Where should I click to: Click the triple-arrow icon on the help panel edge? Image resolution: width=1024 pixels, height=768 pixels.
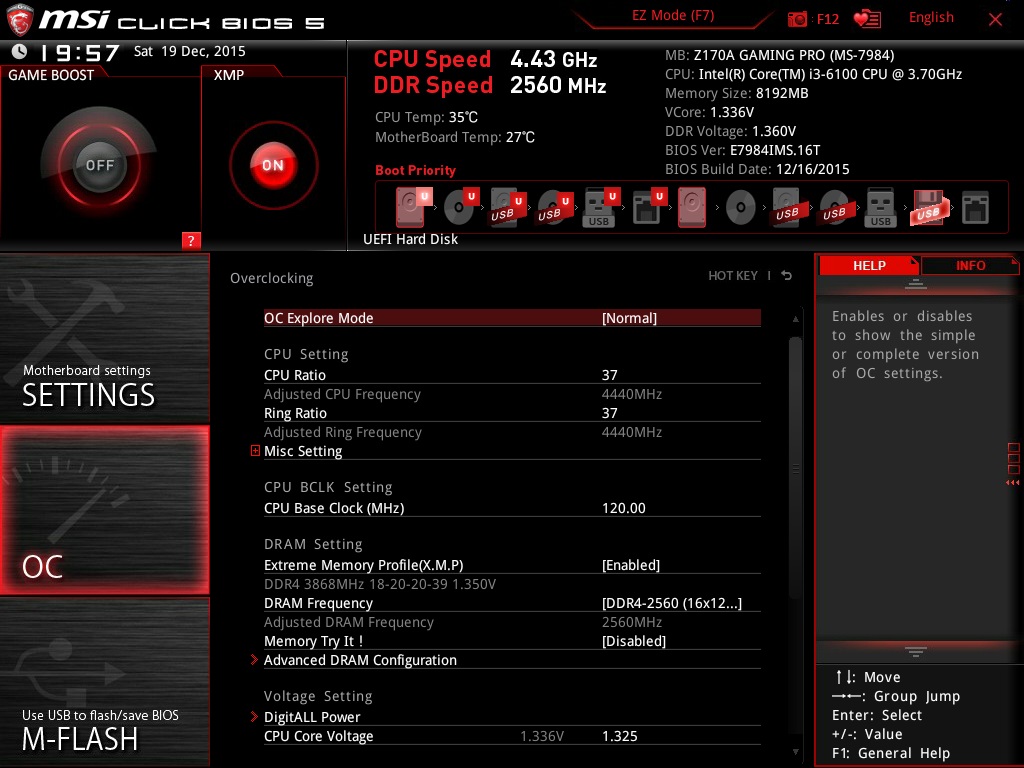1012,483
